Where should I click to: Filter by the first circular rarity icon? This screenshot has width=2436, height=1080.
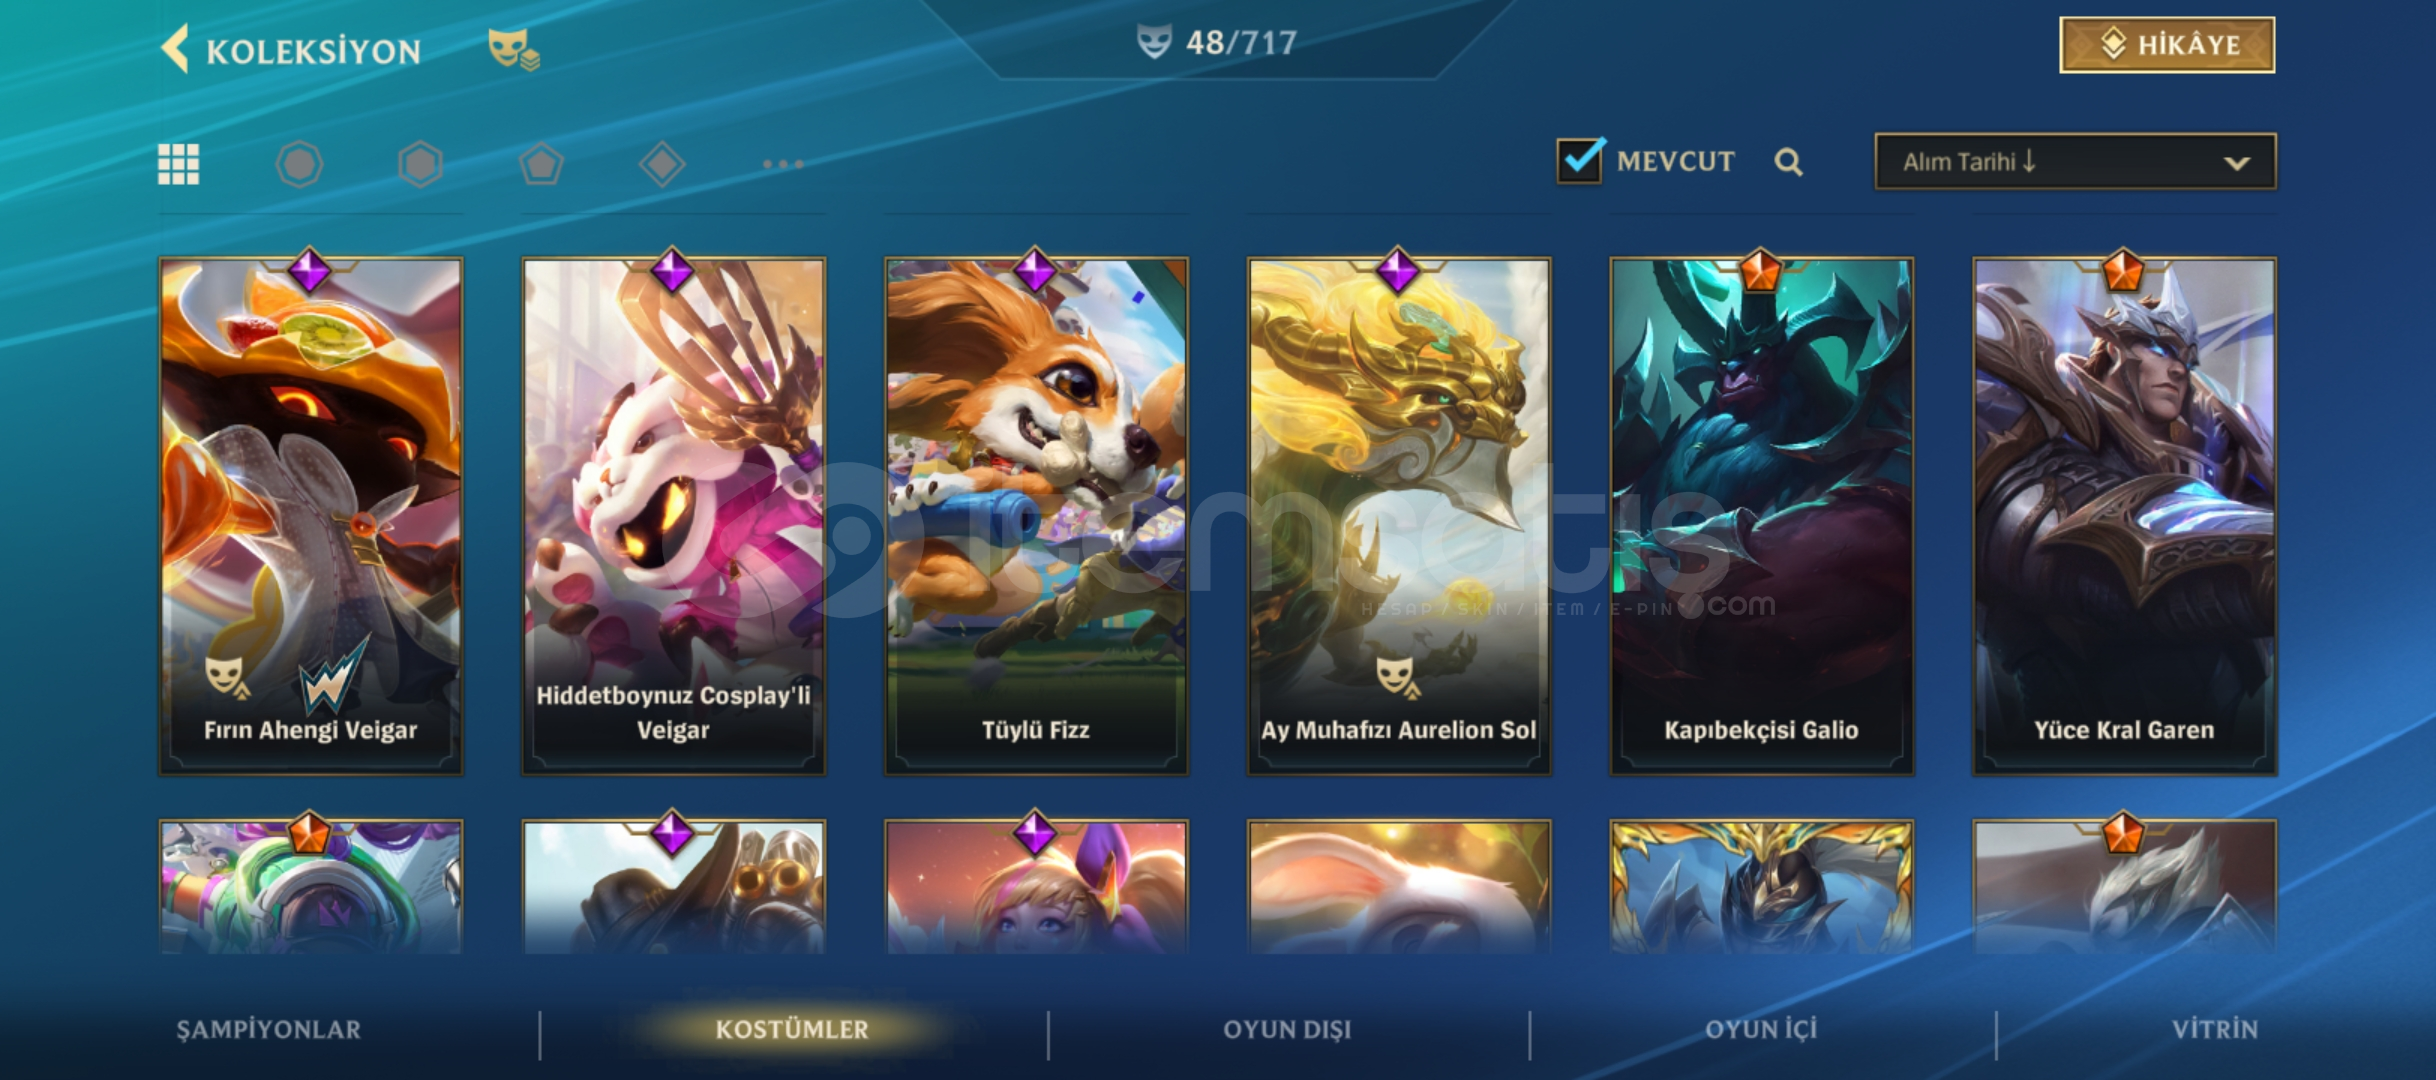click(299, 164)
